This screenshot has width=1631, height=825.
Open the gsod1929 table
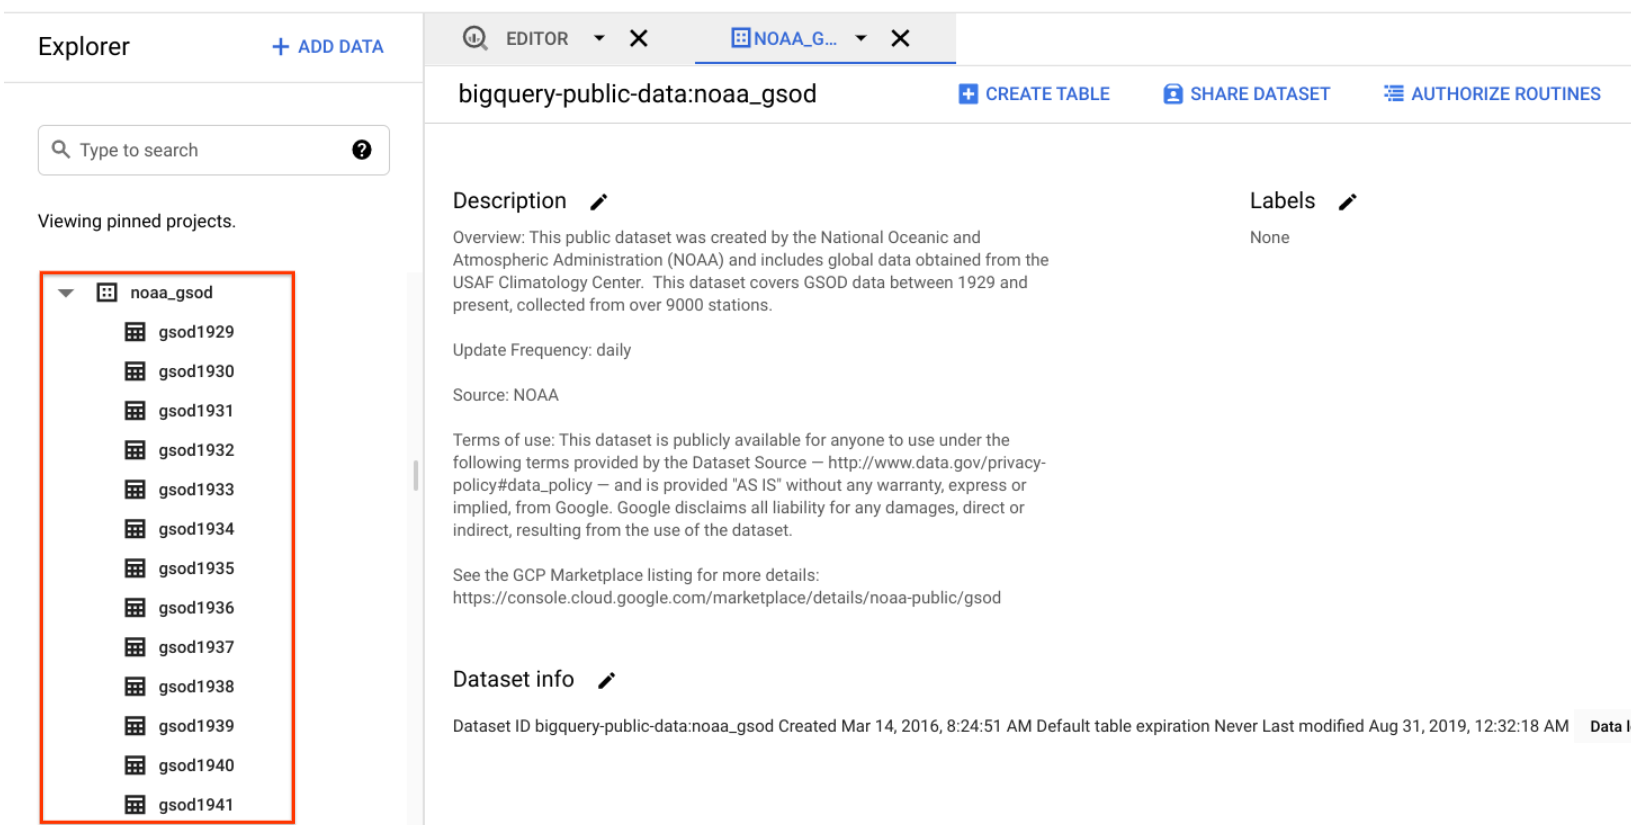point(196,332)
